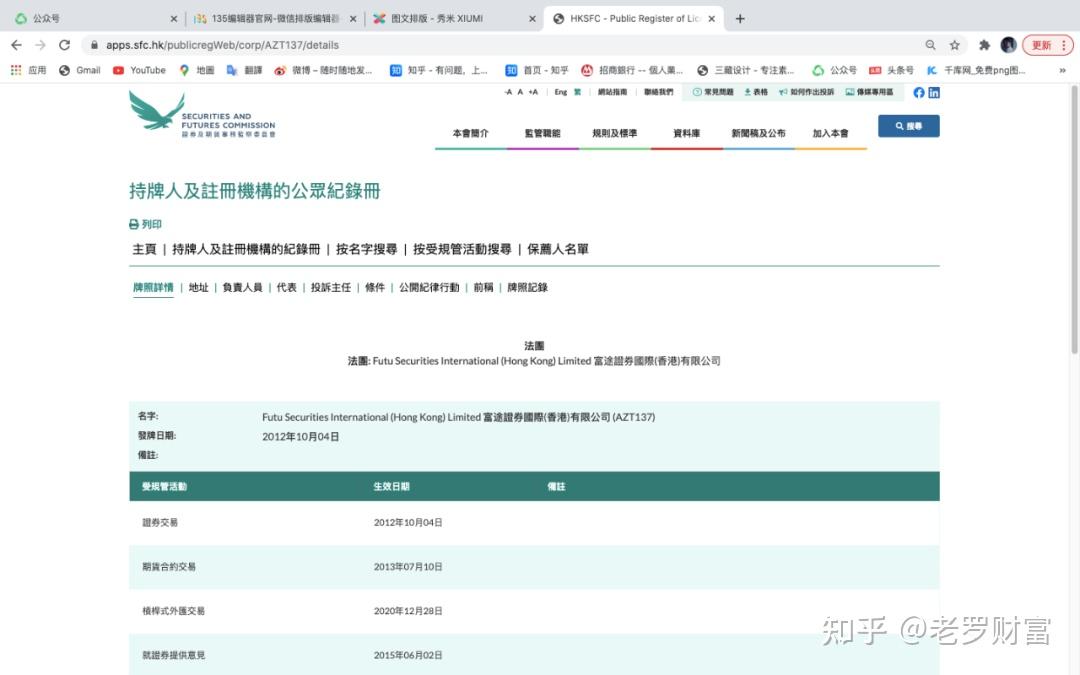Click the Facebook icon in the site header
Screen dimensions: 1080x675
[918, 92]
